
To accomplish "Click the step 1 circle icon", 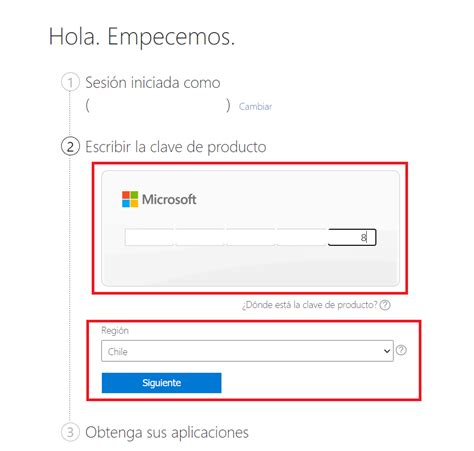I will pyautogui.click(x=70, y=82).
